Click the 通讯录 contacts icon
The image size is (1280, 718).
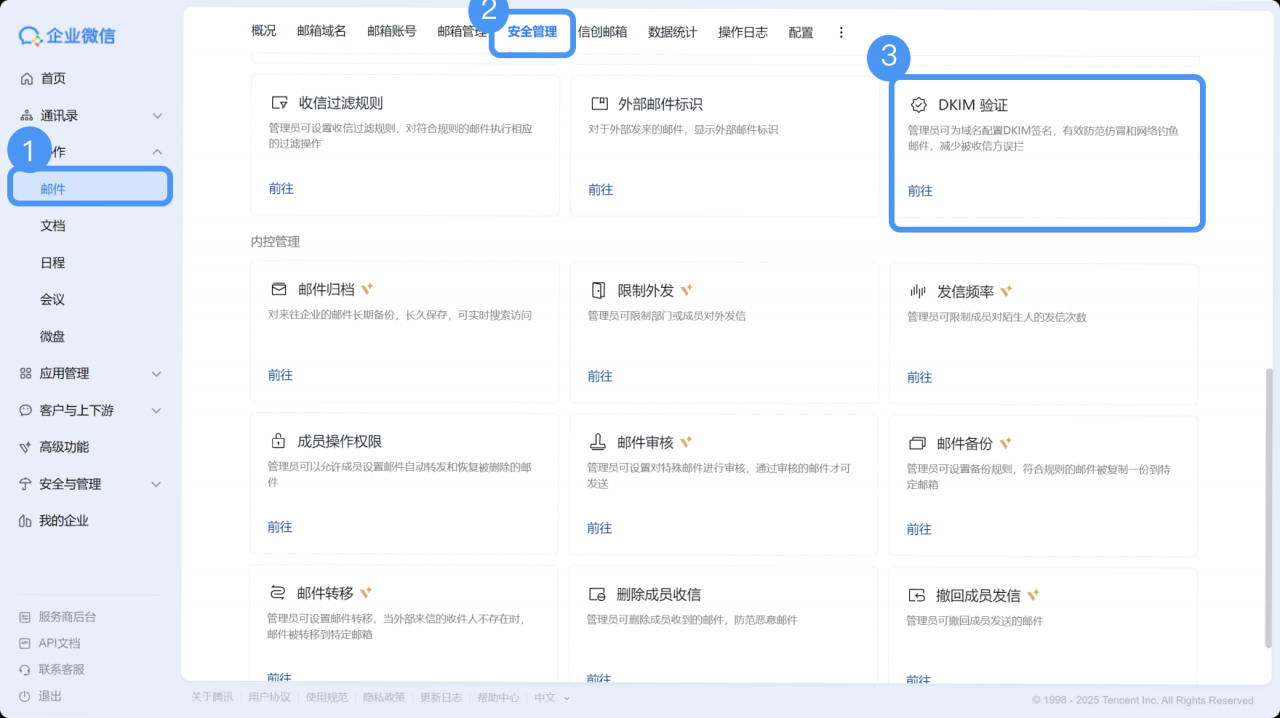[26, 116]
